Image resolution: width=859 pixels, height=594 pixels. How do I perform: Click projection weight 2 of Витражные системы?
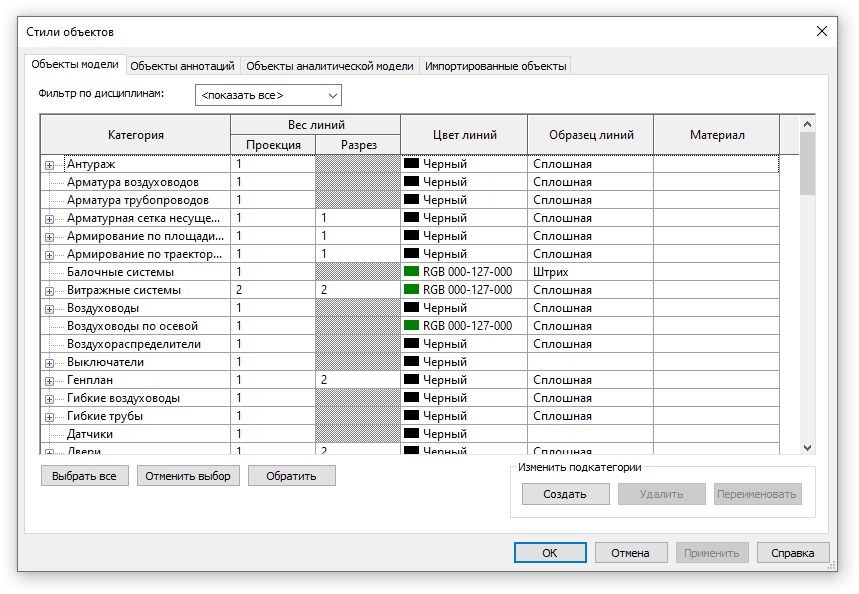click(x=273, y=290)
